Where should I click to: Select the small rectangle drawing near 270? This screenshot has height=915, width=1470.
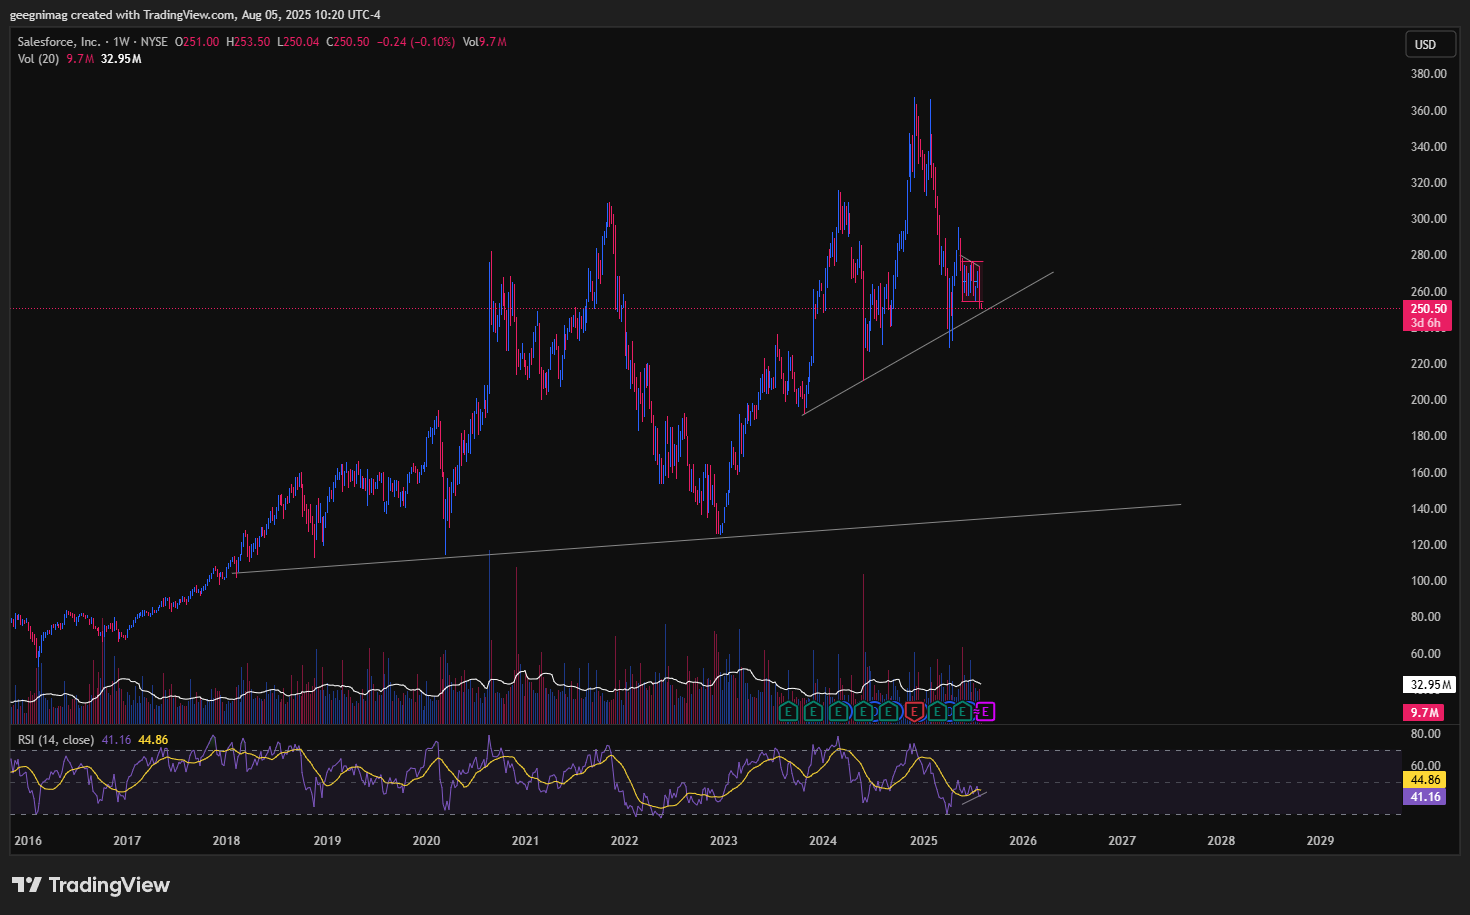point(972,281)
